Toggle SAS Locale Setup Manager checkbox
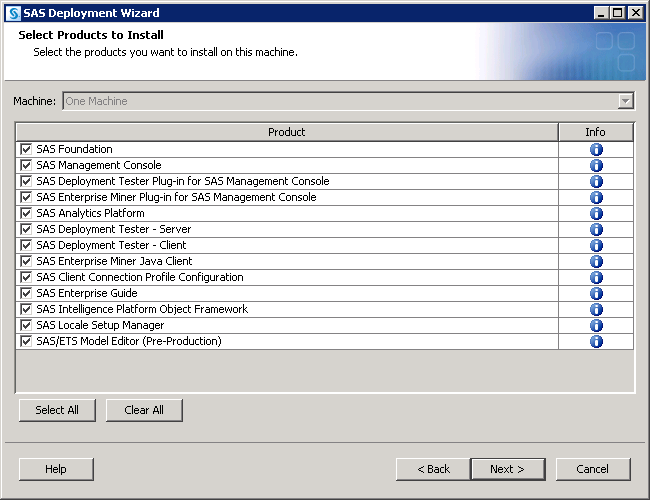 point(26,325)
